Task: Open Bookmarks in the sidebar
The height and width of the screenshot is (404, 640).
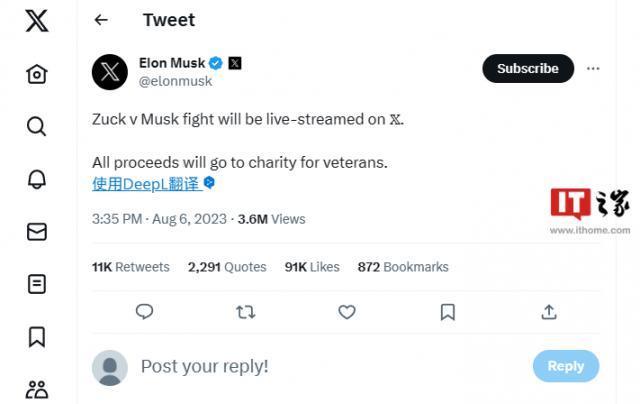Action: [x=37, y=337]
